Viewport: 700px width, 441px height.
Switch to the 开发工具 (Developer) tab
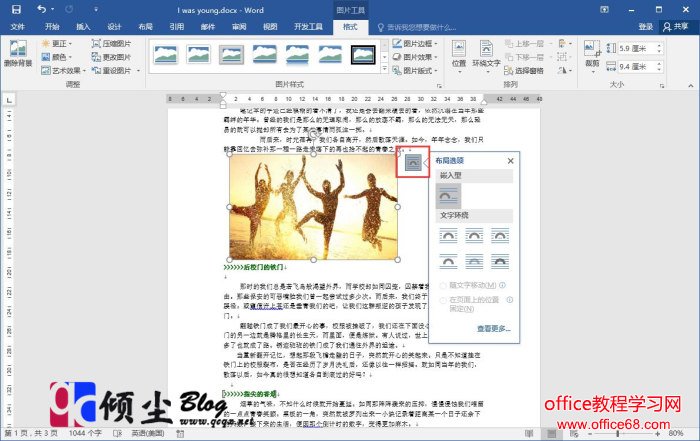pyautogui.click(x=308, y=27)
